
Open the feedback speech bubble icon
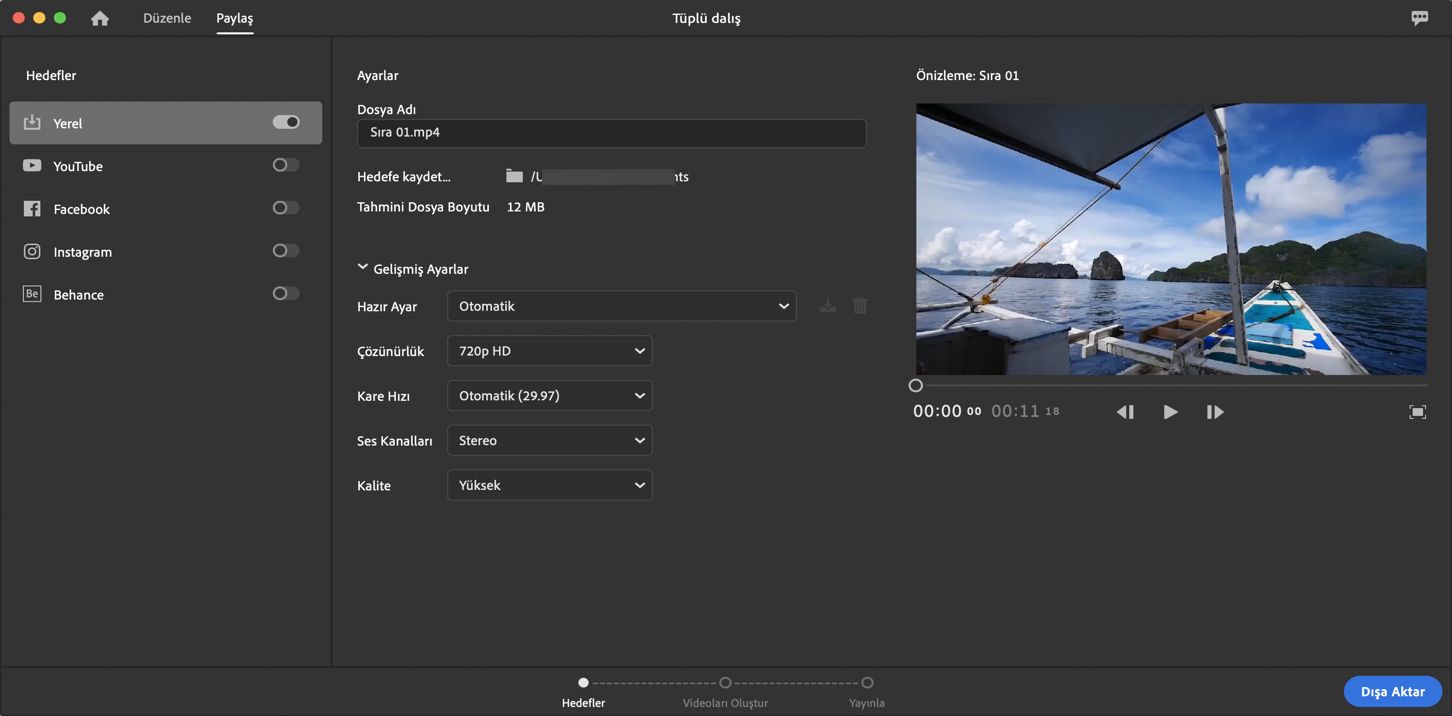pos(1419,18)
